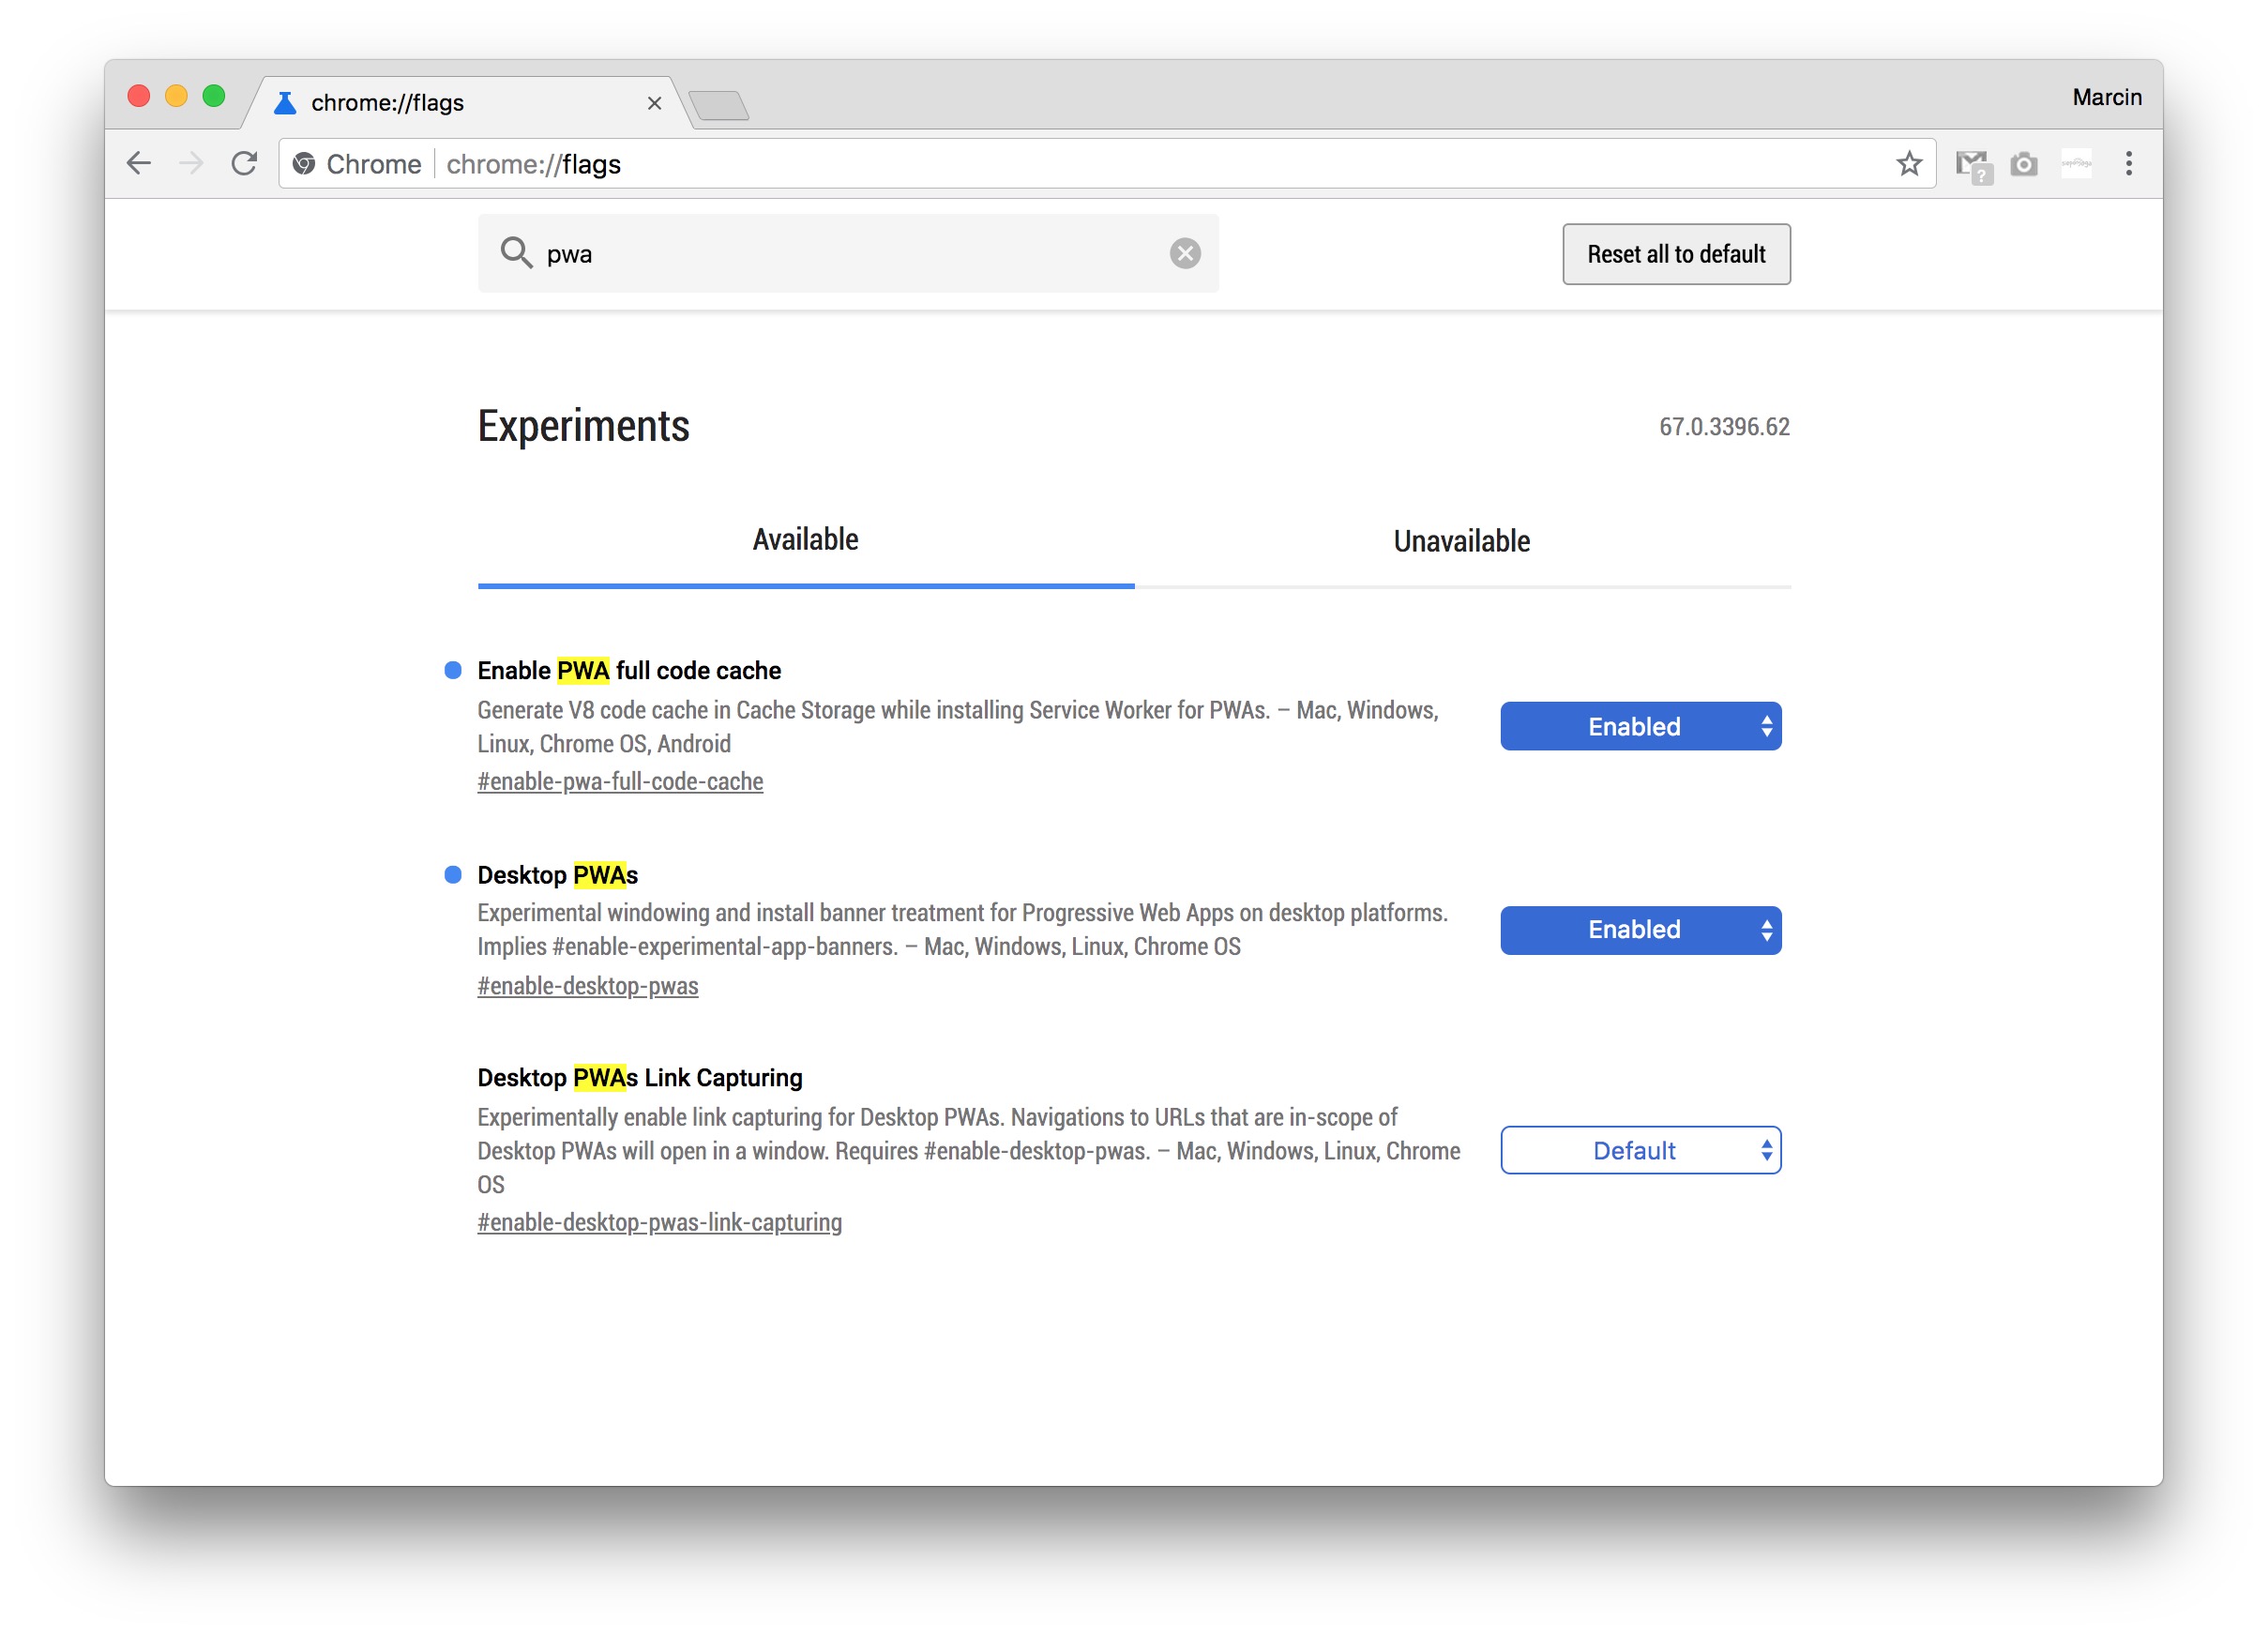Close the chrome://flags tab

[x=654, y=103]
